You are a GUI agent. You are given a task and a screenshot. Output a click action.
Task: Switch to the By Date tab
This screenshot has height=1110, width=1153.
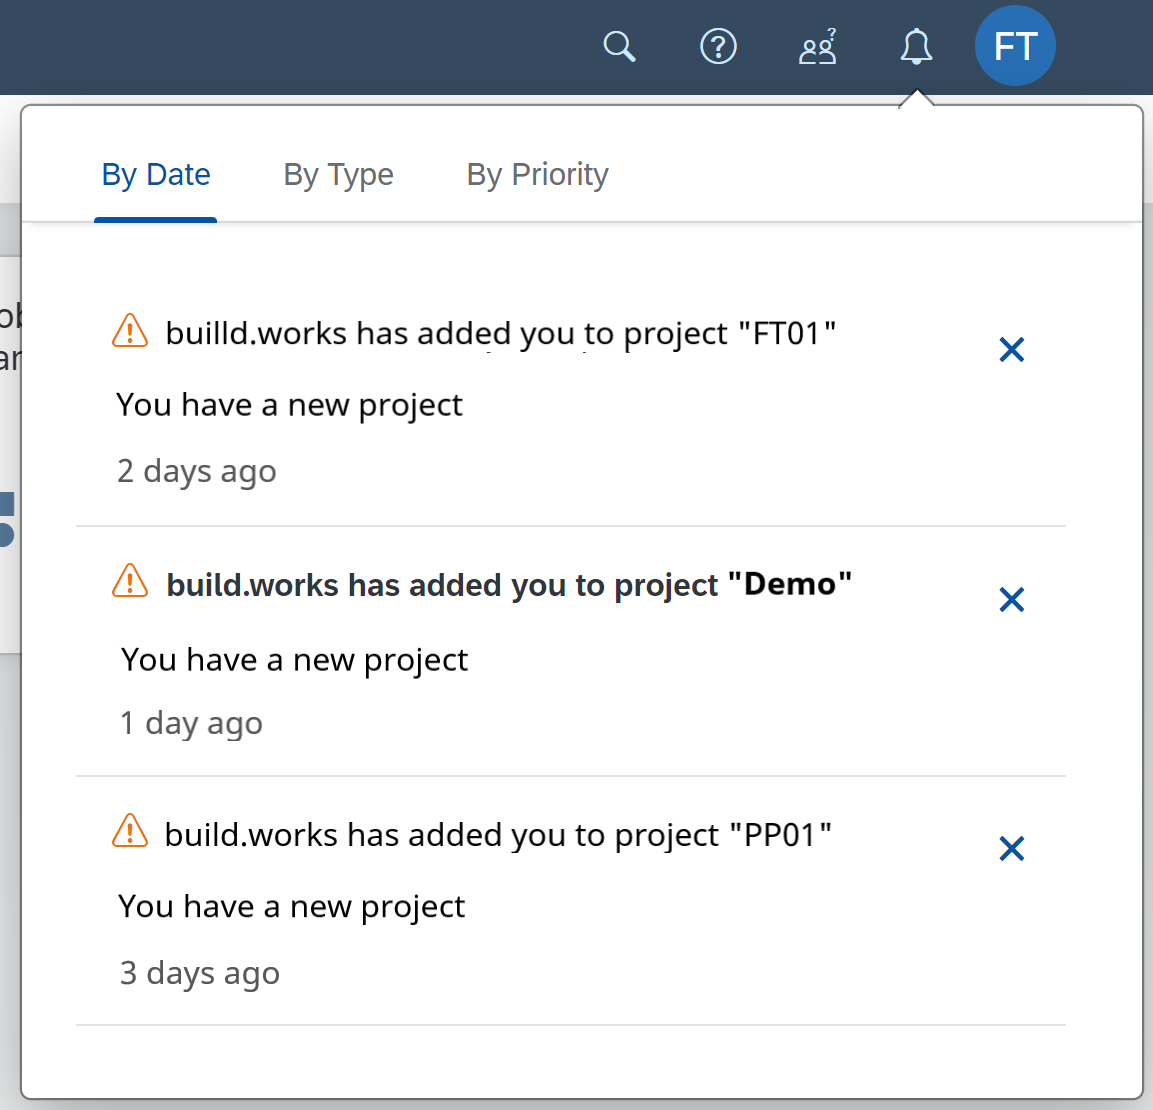pyautogui.click(x=156, y=175)
